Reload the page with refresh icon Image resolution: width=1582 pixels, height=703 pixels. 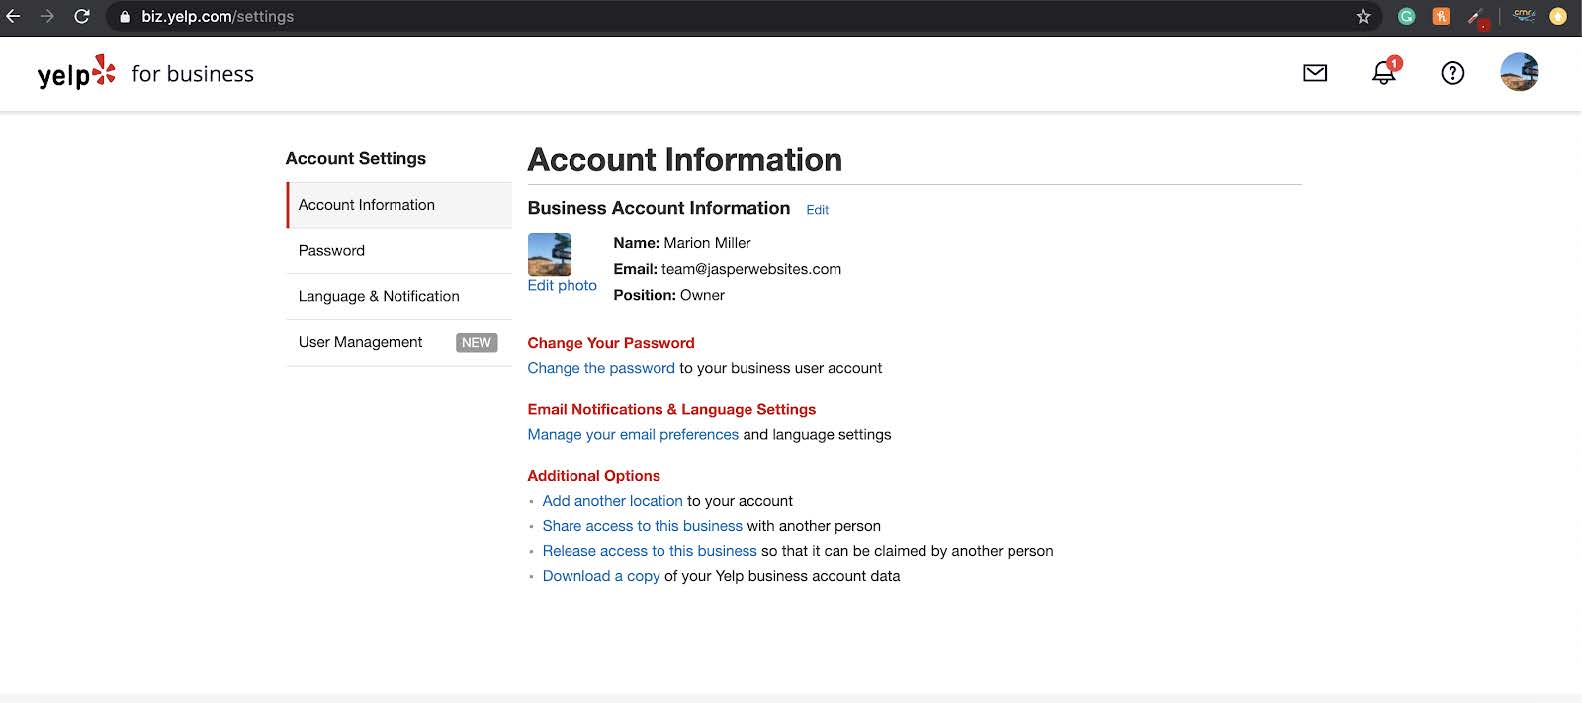tap(82, 16)
